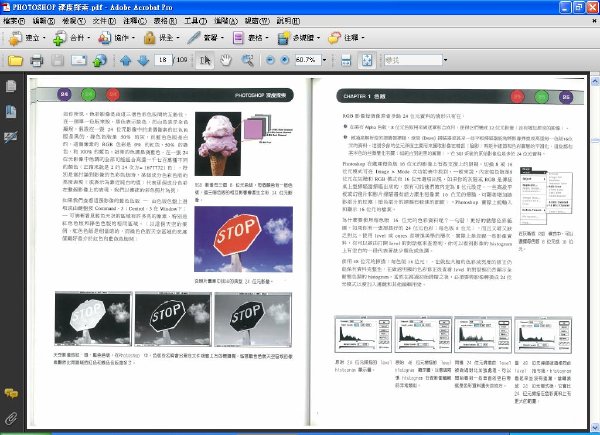Expand the 協作 Collaborate task dropdown
The width and height of the screenshot is (600, 435).
[x=133, y=38]
